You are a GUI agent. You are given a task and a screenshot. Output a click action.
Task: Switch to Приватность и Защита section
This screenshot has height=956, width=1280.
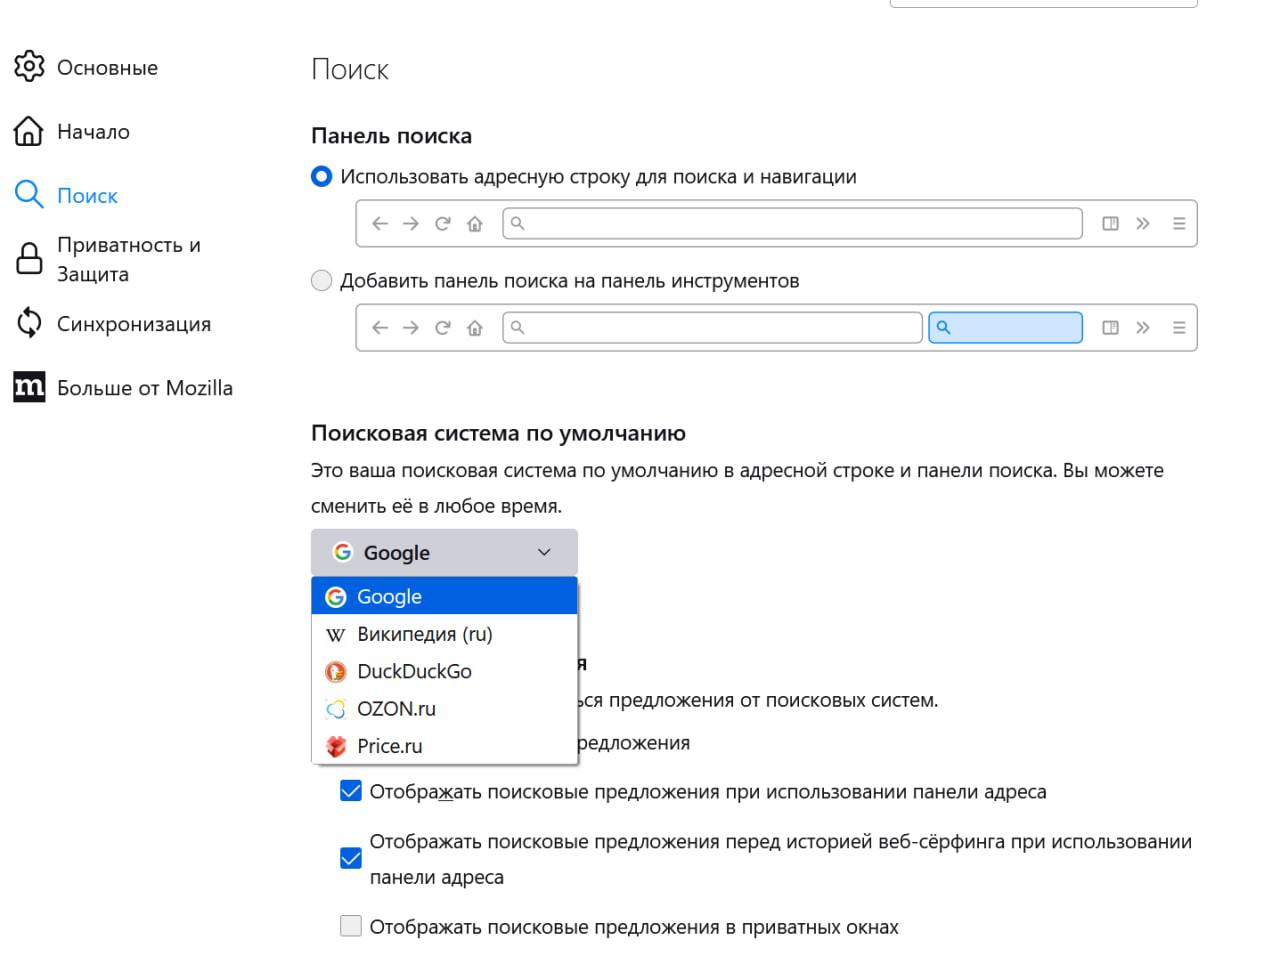click(x=129, y=258)
